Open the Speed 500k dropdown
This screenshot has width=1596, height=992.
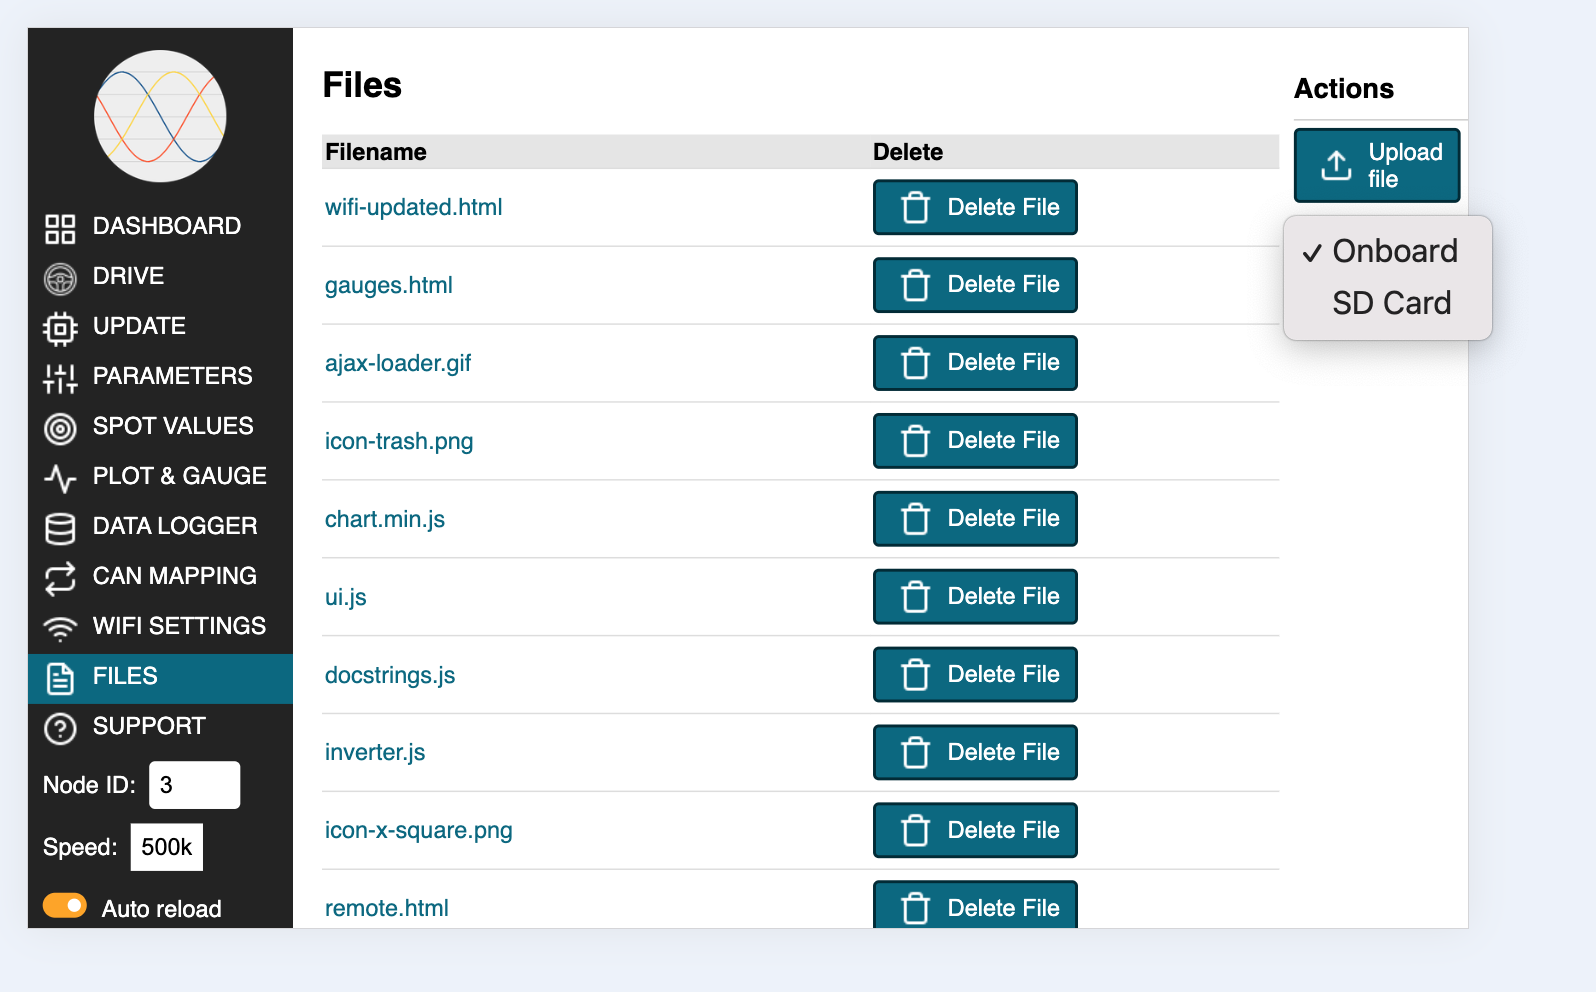point(167,847)
